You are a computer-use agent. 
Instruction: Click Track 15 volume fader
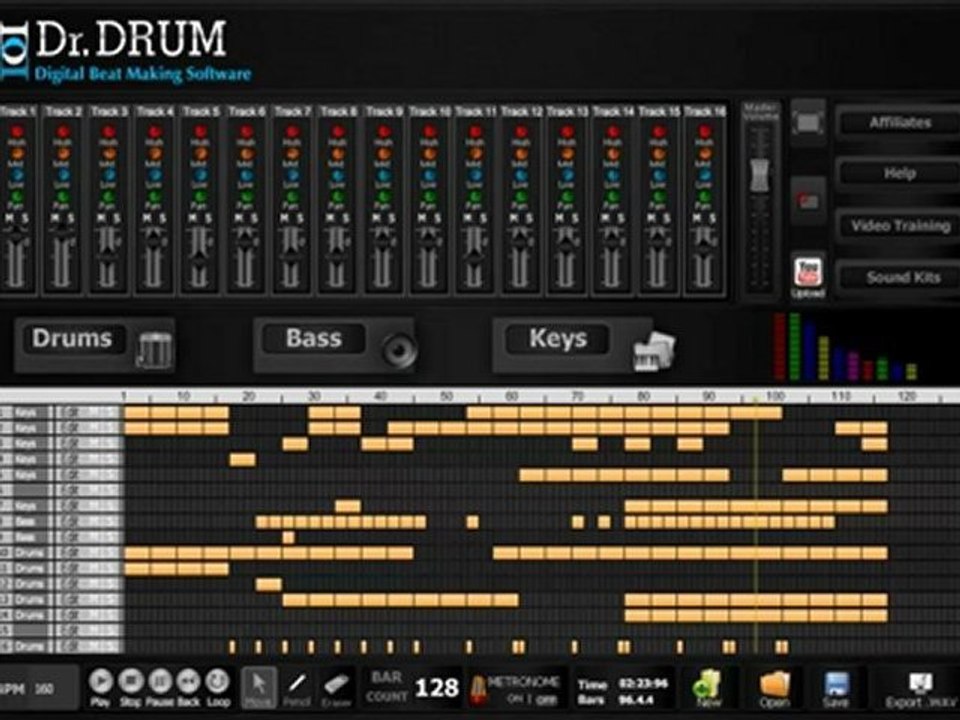(658, 240)
